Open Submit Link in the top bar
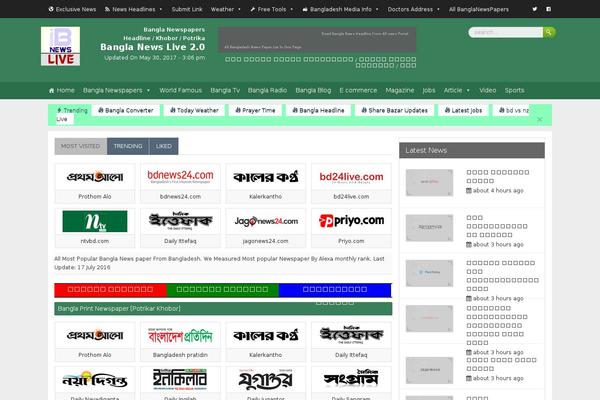The height and width of the screenshot is (400, 600). (187, 9)
